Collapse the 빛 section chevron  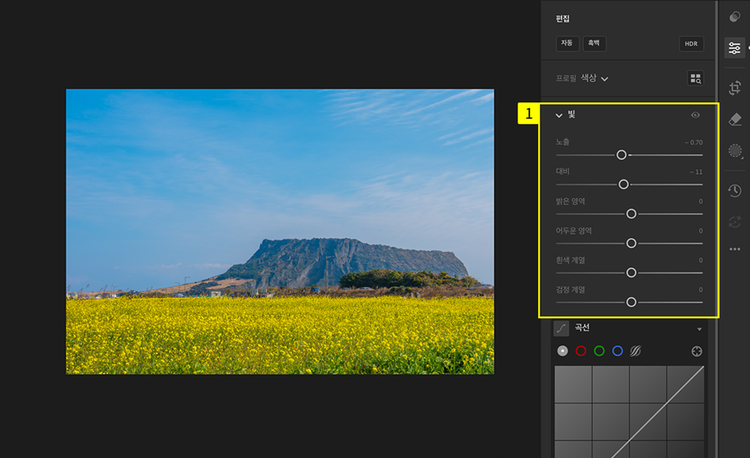(559, 116)
